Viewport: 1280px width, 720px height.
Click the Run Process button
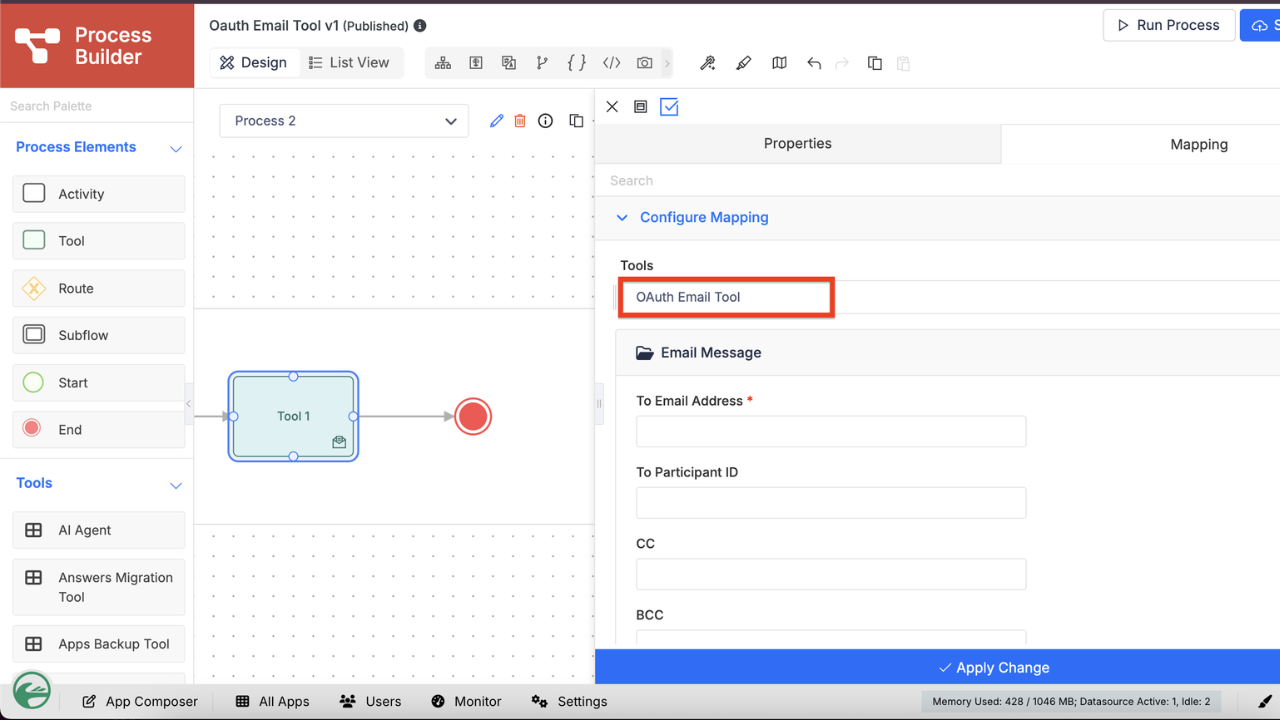[1167, 25]
